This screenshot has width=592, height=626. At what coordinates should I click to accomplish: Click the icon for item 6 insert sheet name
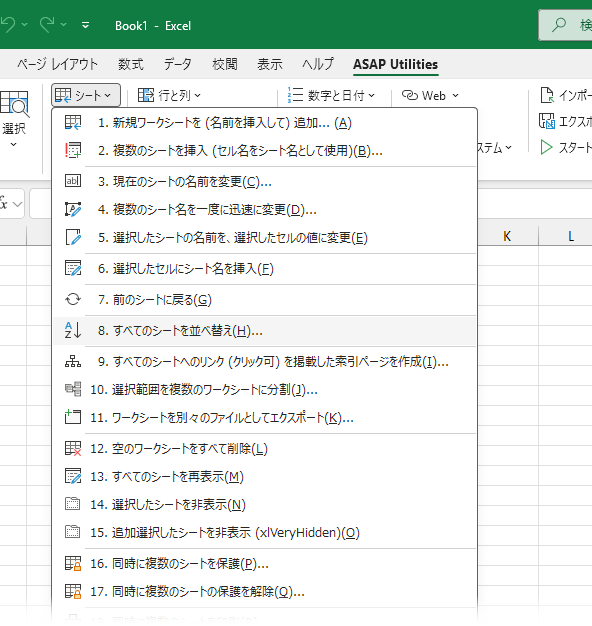73,268
